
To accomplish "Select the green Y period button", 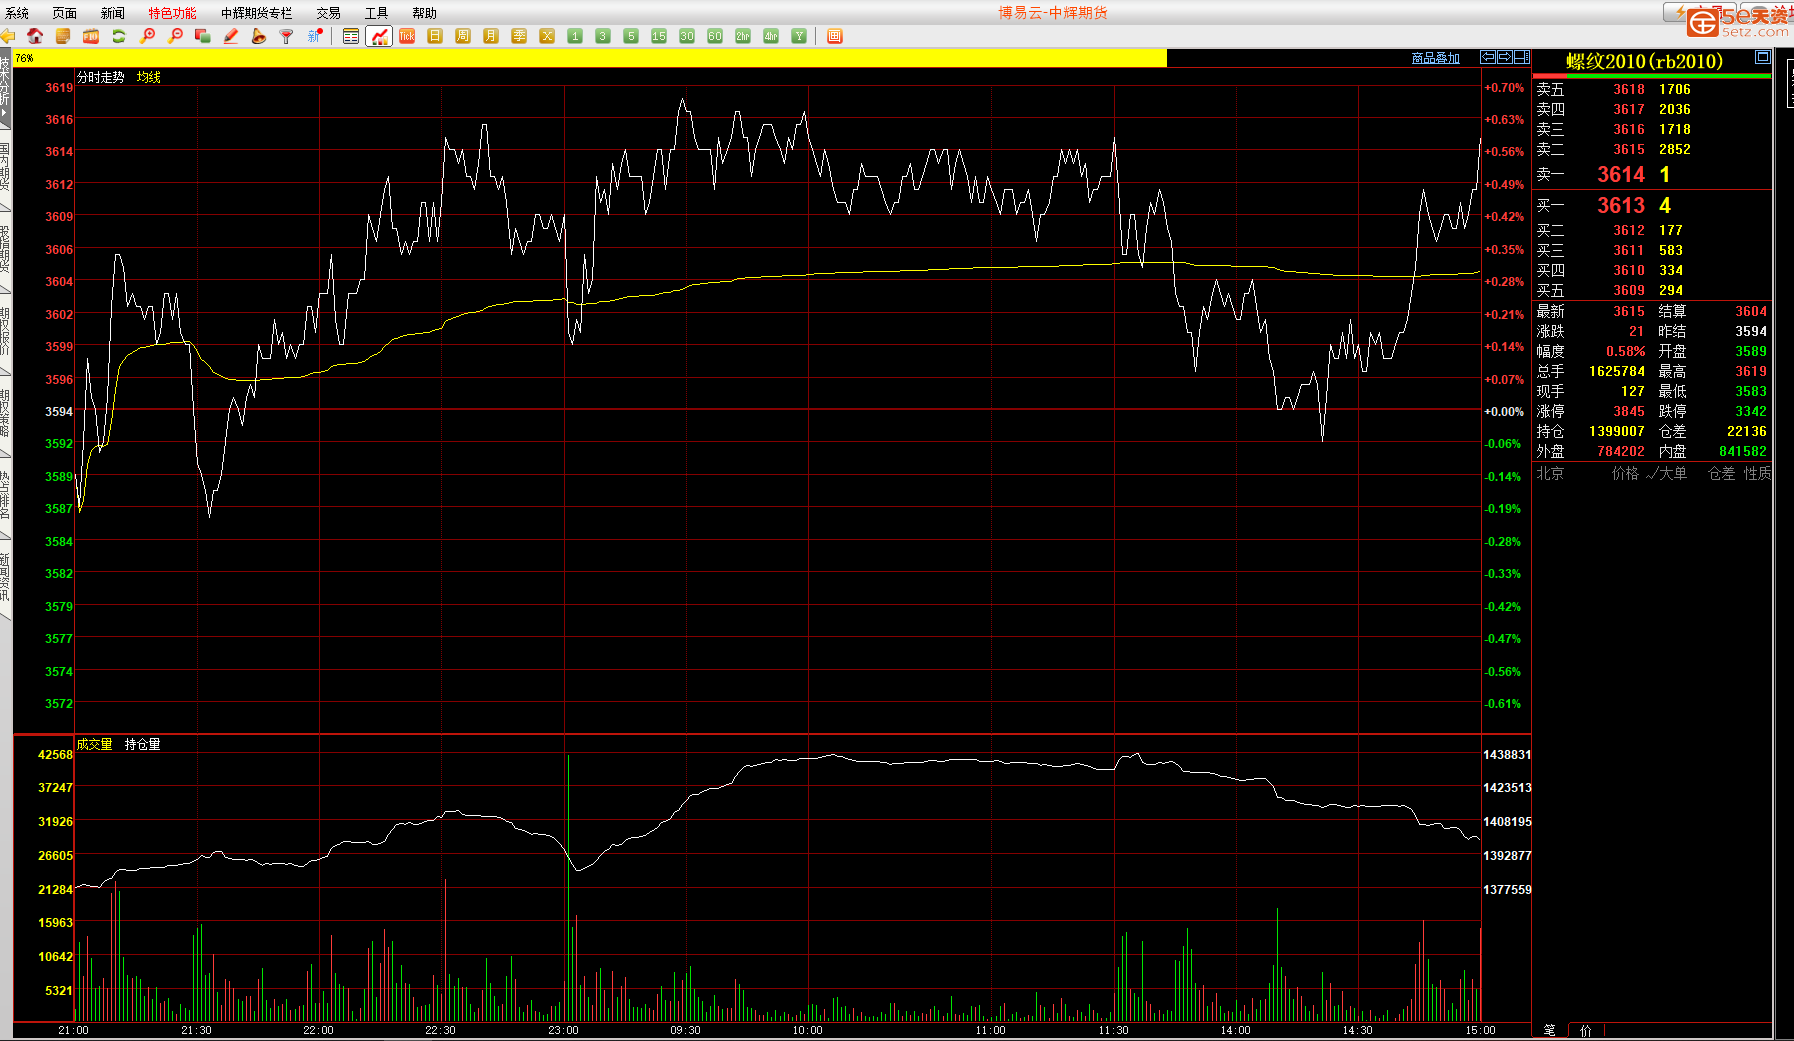I will pos(799,36).
